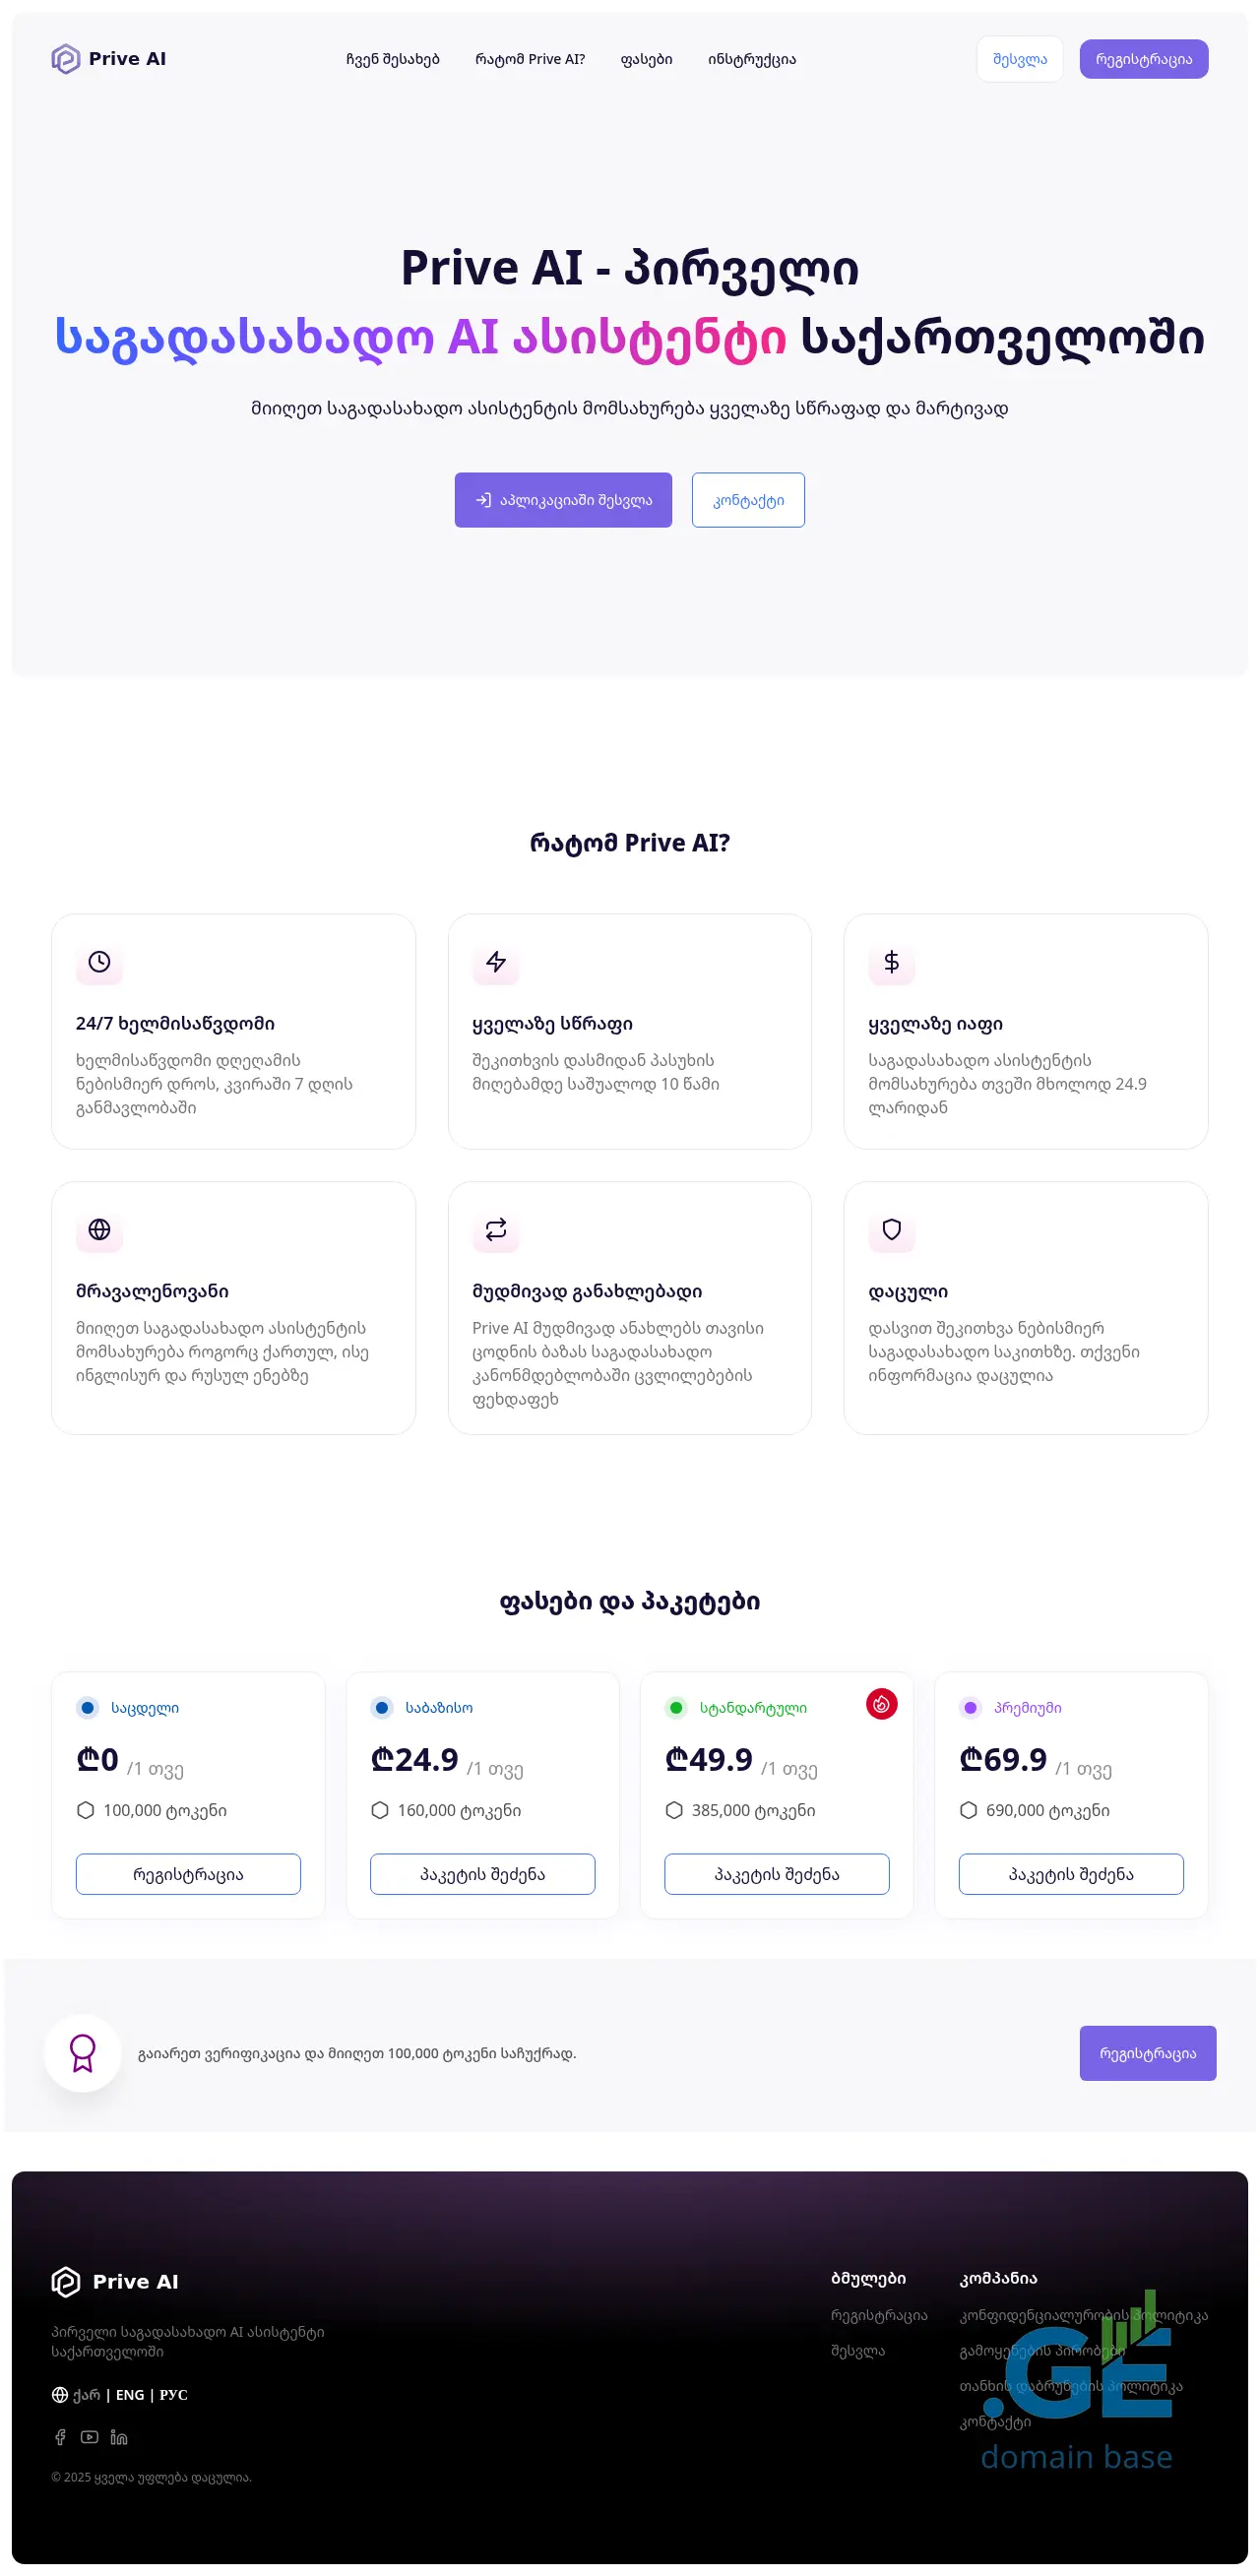Open the YouTube icon link in footer
This screenshot has height=2576, width=1260.
90,2437
